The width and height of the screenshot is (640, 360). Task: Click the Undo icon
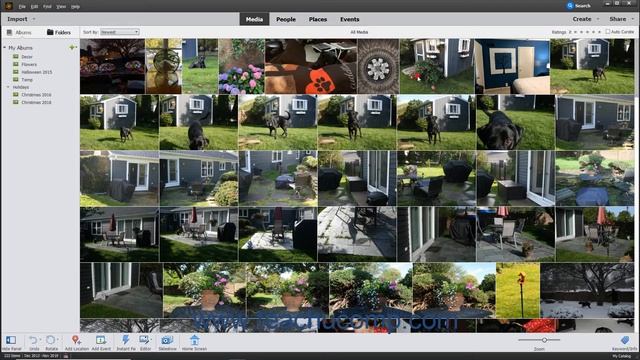tap(33, 340)
